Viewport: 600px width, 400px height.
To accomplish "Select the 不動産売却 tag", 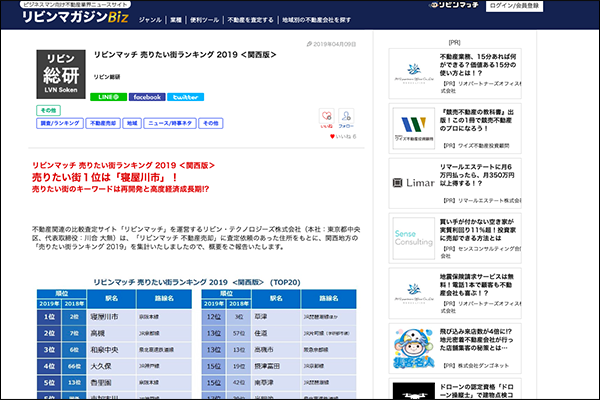I will [102, 123].
